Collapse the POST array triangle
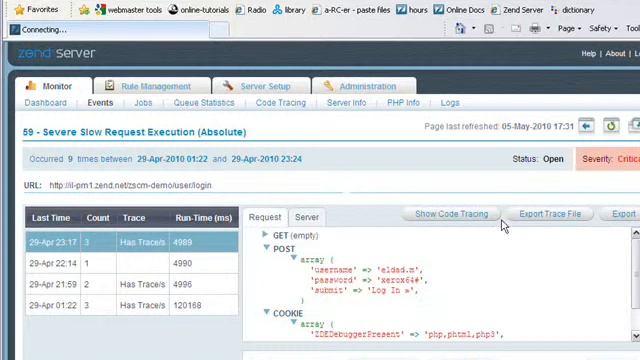The image size is (640, 360). coord(293,258)
